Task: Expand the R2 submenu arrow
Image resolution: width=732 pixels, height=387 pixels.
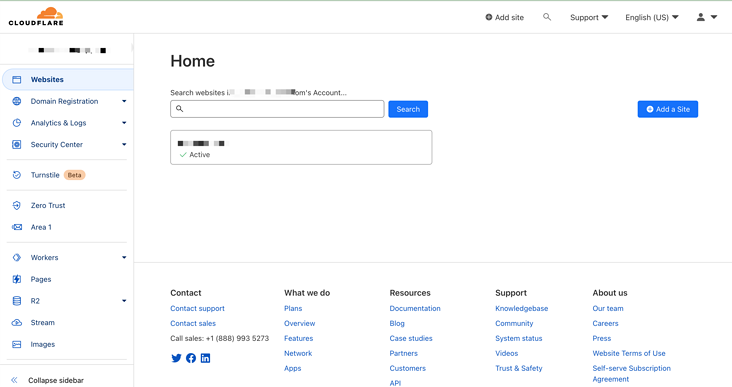Action: (124, 301)
